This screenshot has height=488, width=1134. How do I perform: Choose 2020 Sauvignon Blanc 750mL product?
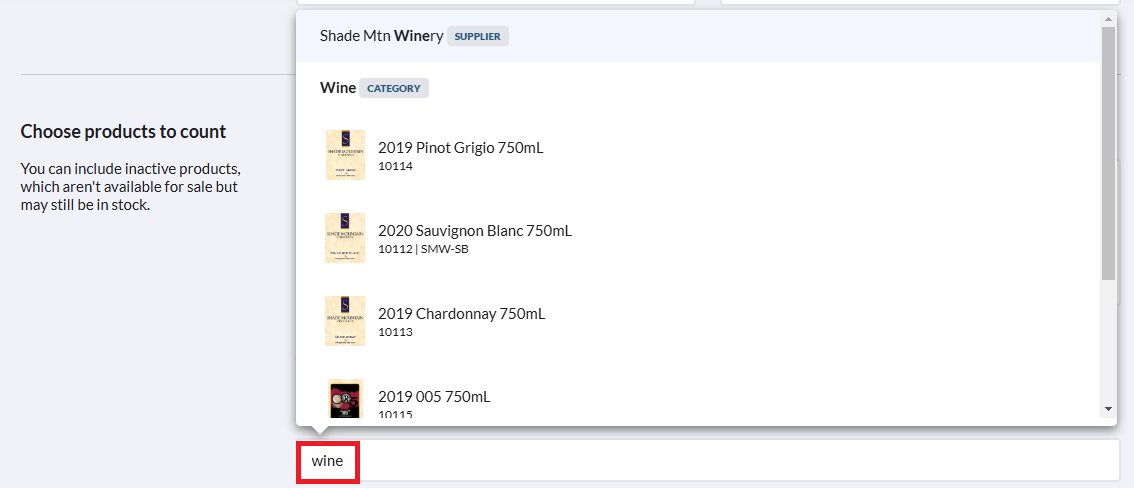(x=698, y=239)
